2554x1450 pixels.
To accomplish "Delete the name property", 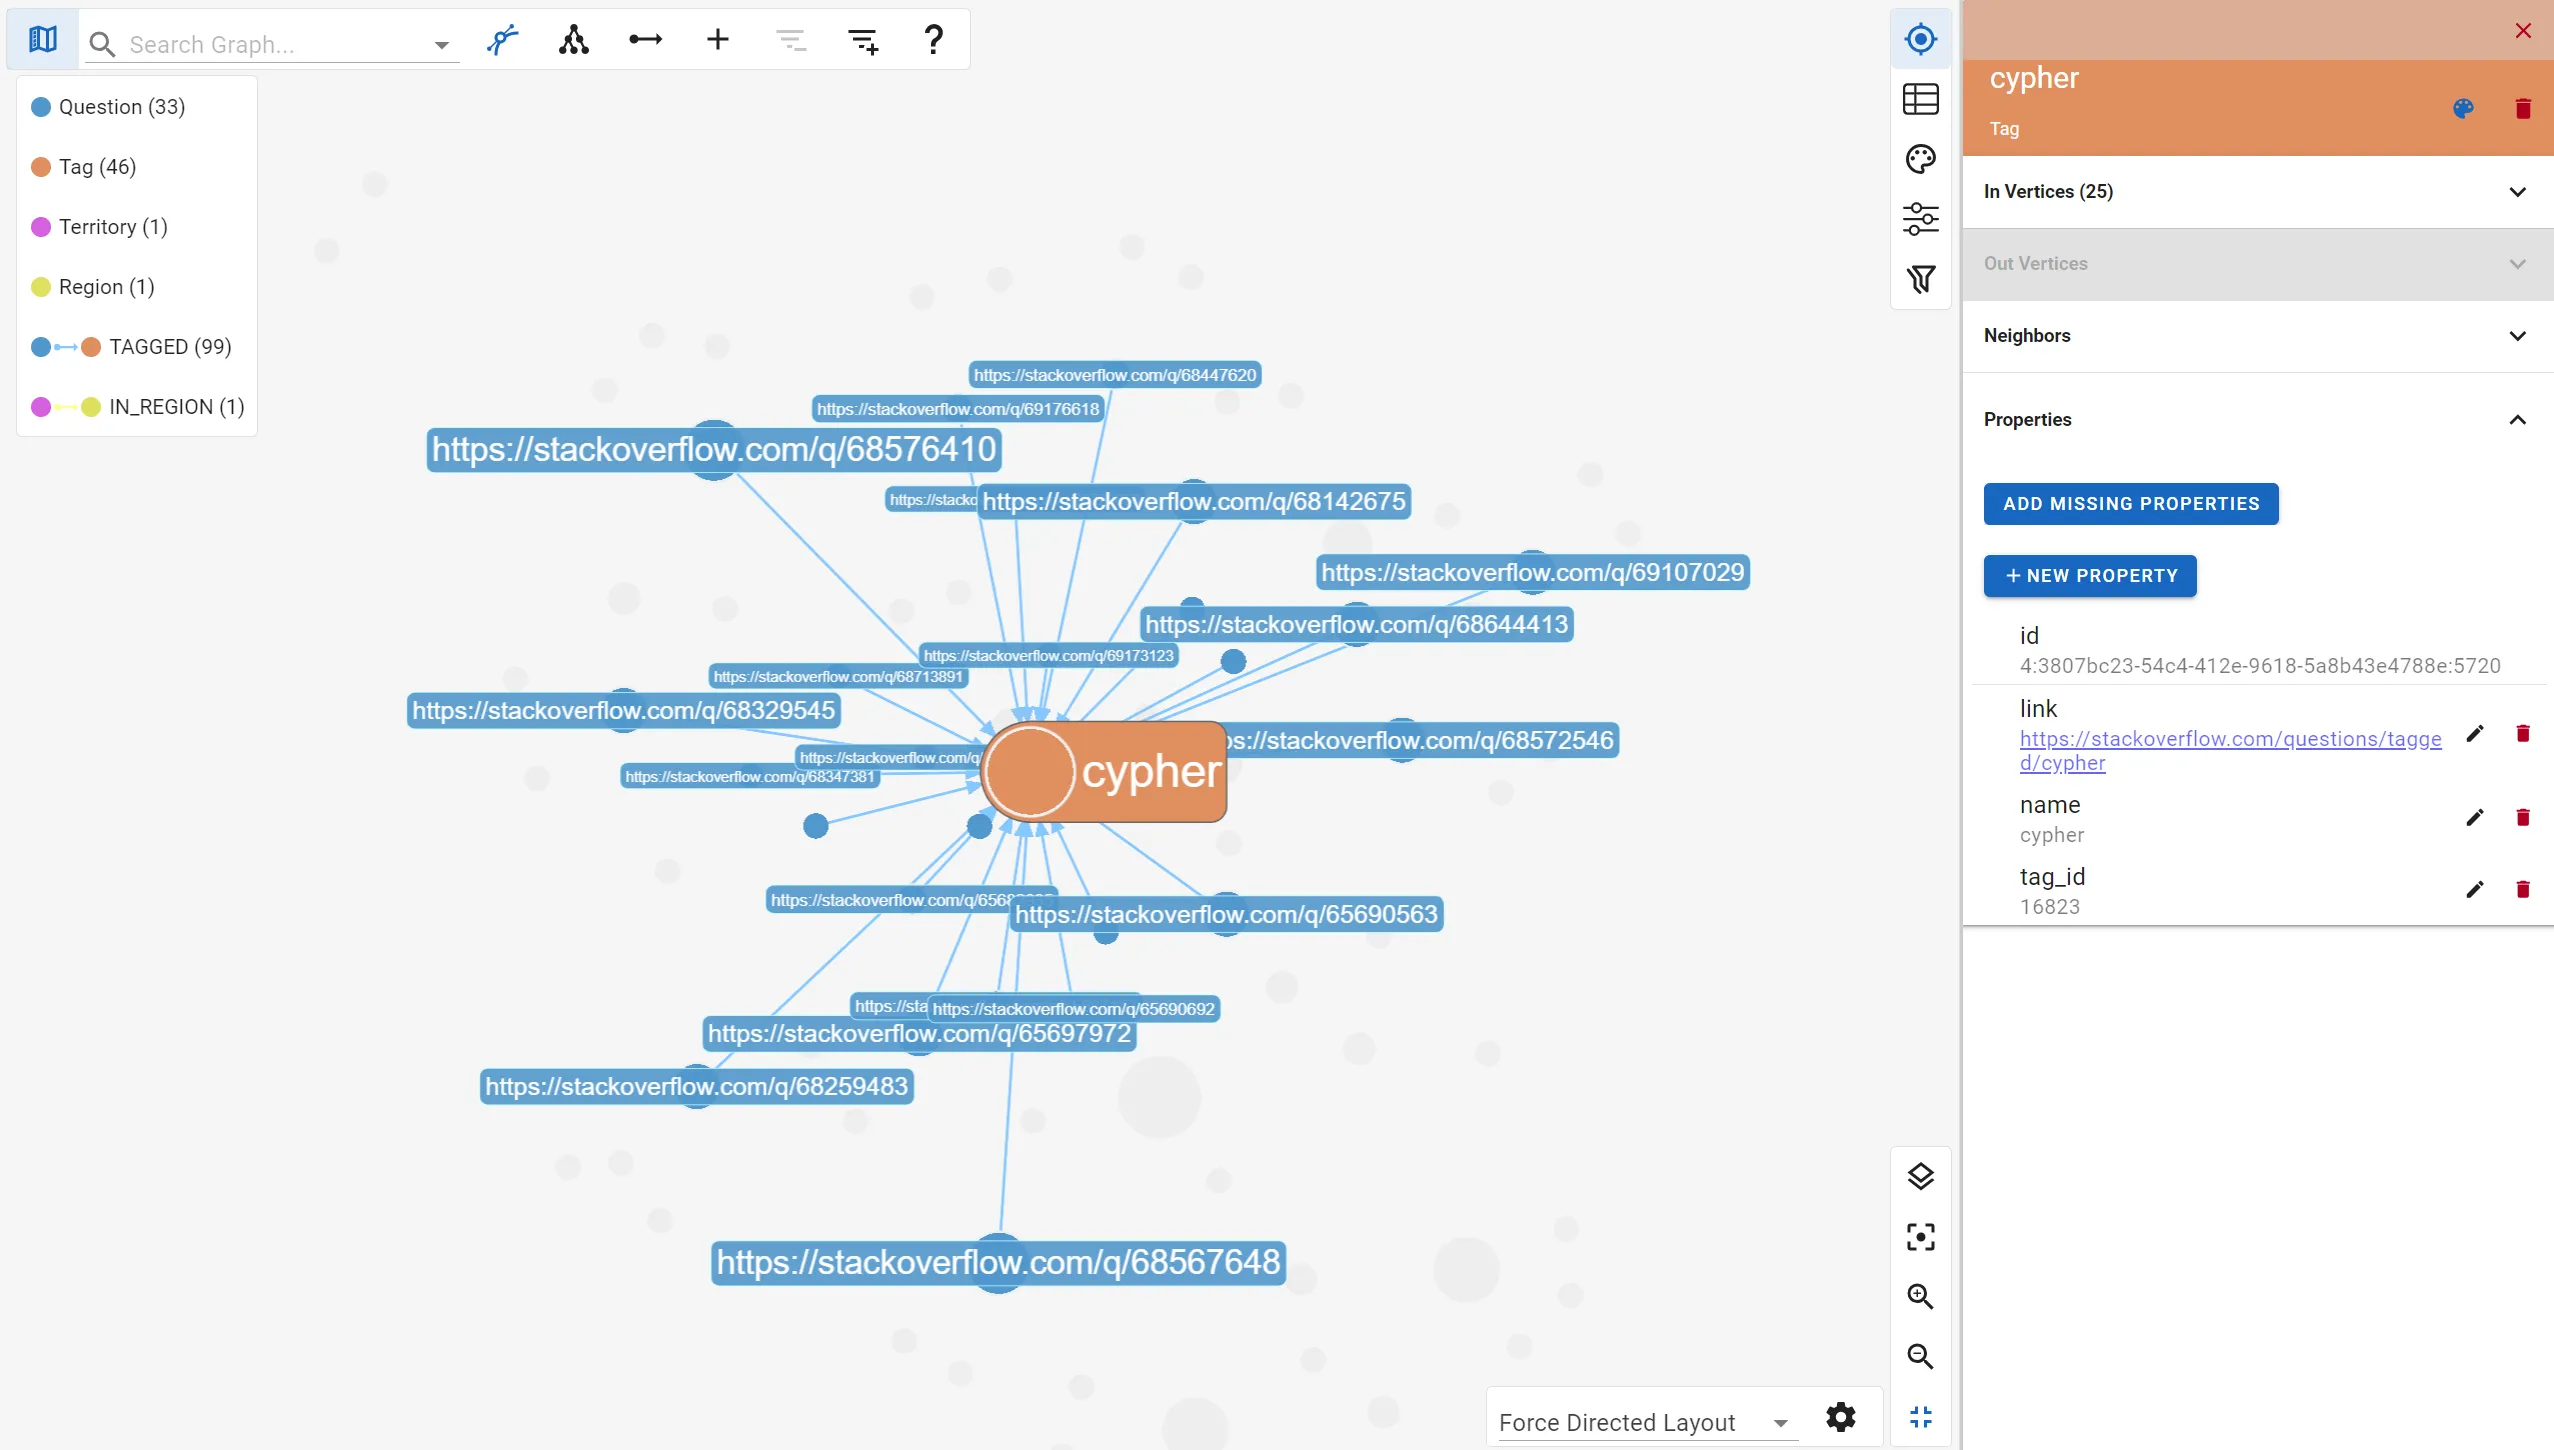I will [2523, 818].
